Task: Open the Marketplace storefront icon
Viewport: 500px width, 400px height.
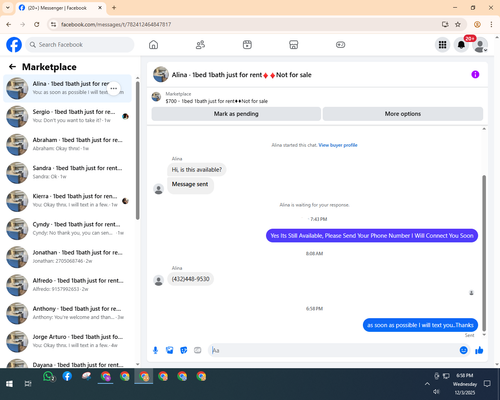Action: 294,45
